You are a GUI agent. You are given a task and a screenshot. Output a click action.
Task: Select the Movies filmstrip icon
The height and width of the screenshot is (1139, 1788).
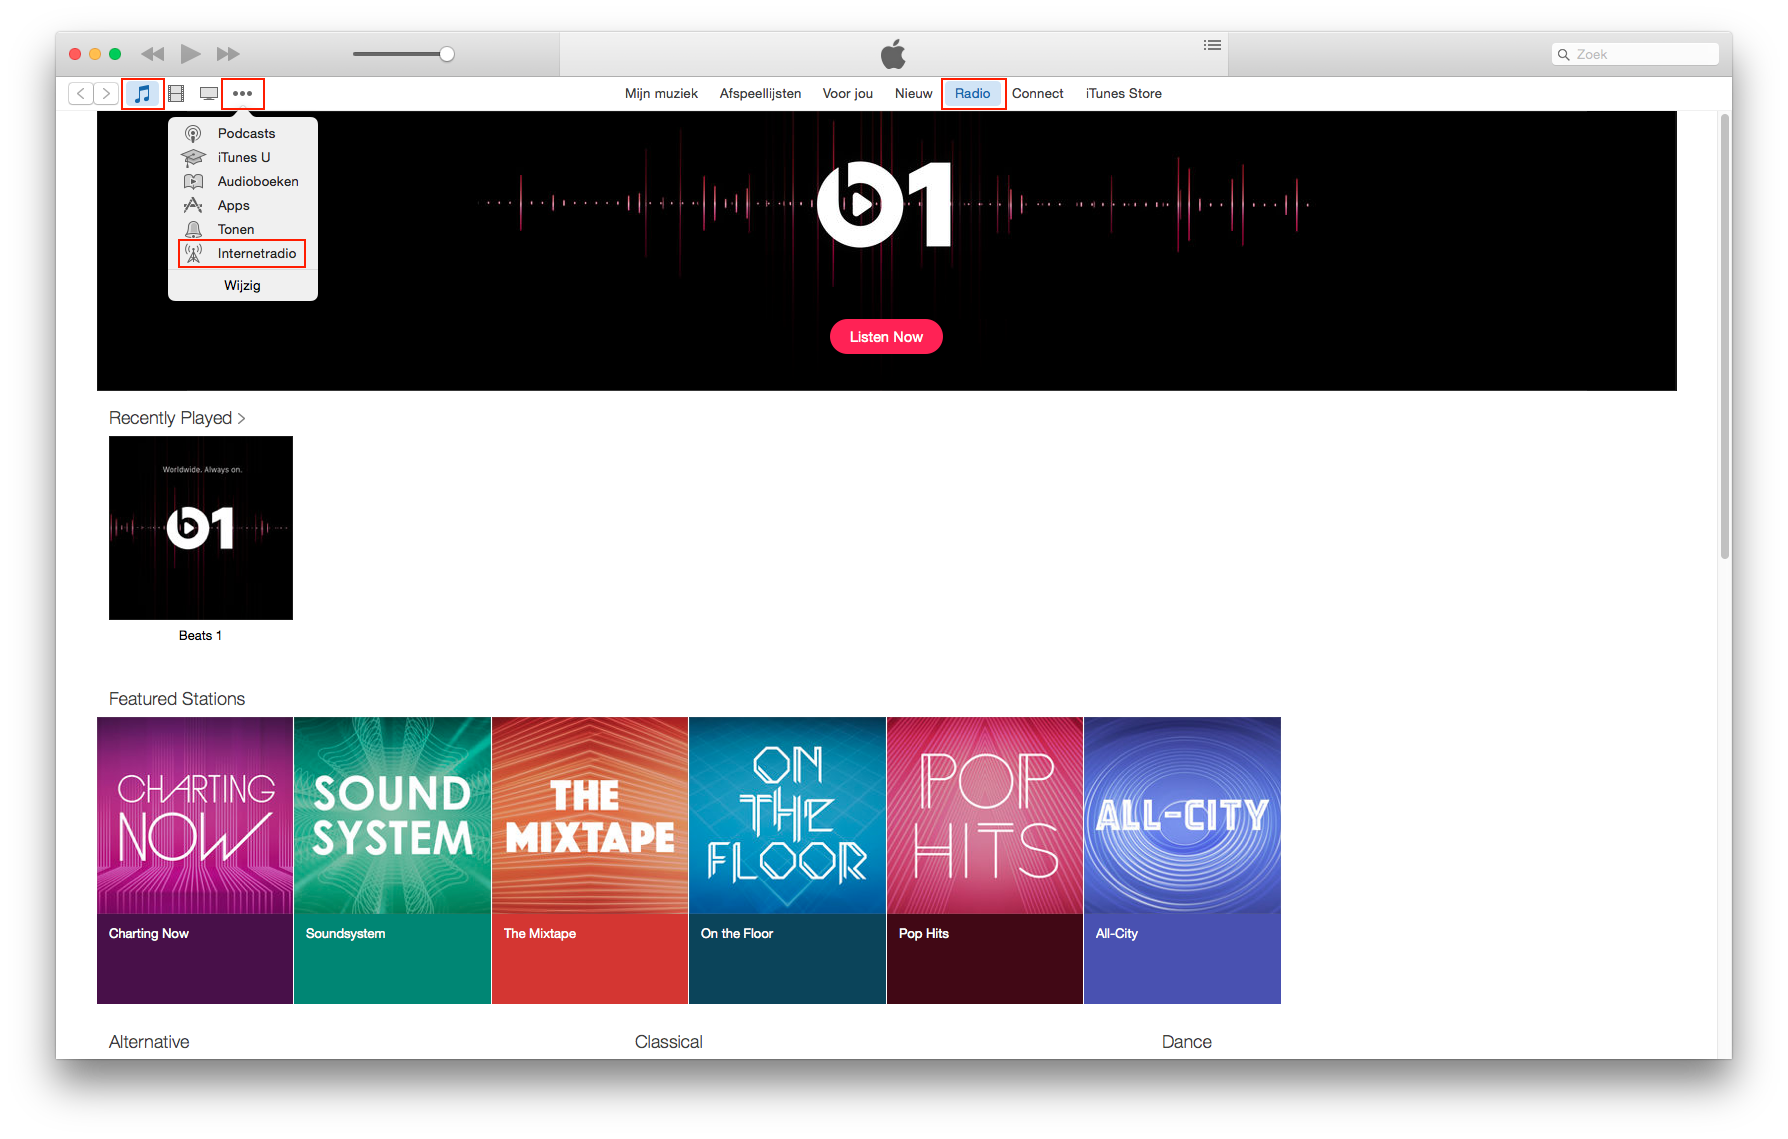[x=176, y=94]
